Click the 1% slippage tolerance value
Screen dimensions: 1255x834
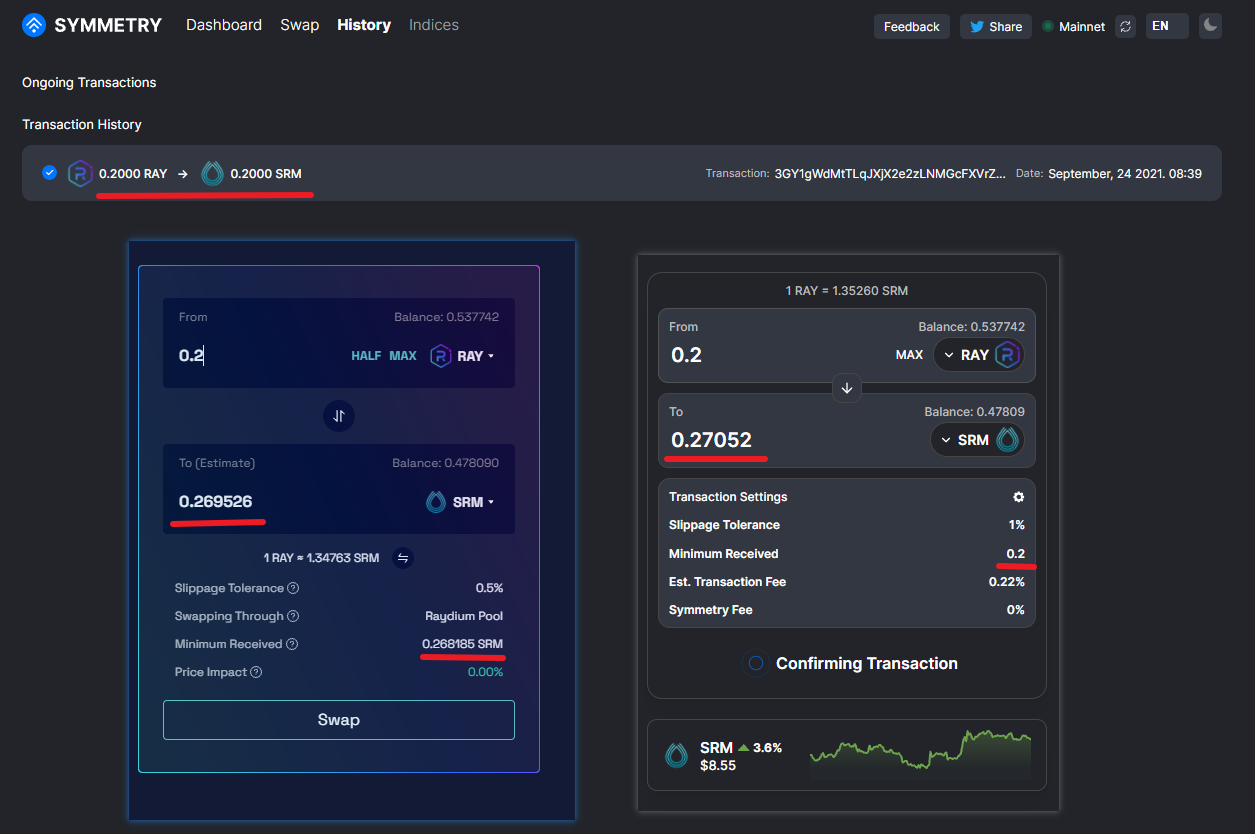(x=1016, y=525)
